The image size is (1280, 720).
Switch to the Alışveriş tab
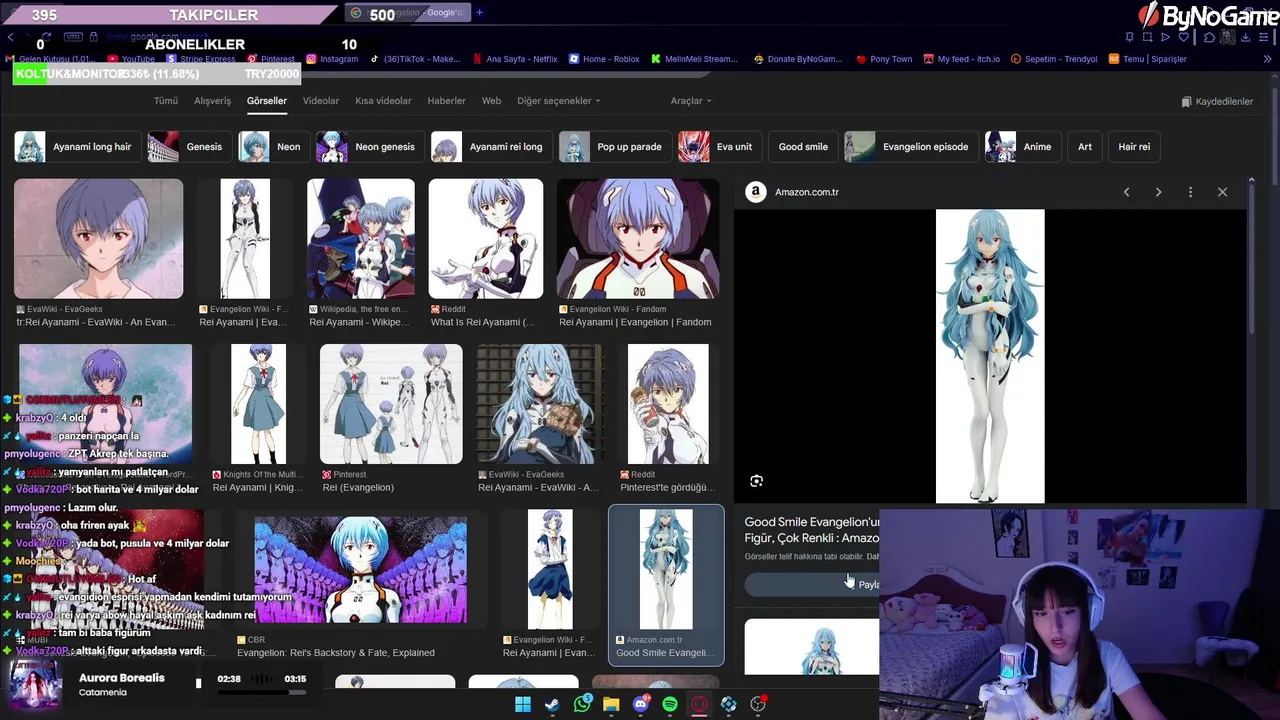point(212,101)
